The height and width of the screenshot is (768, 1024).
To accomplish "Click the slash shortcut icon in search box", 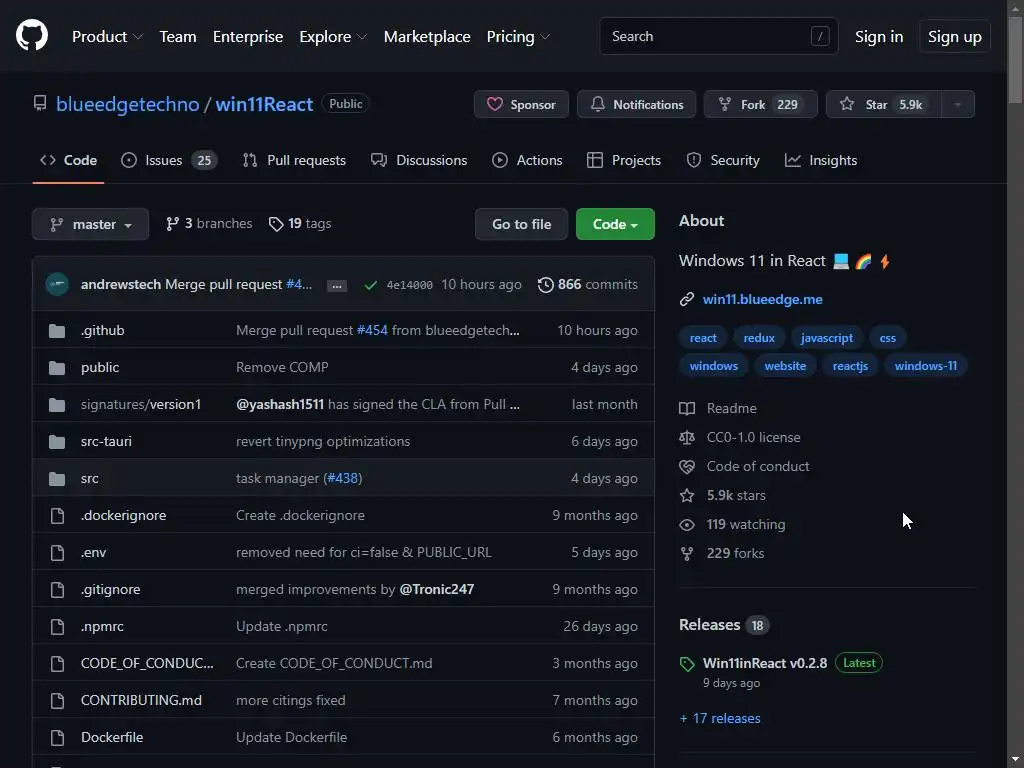I will (x=820, y=36).
